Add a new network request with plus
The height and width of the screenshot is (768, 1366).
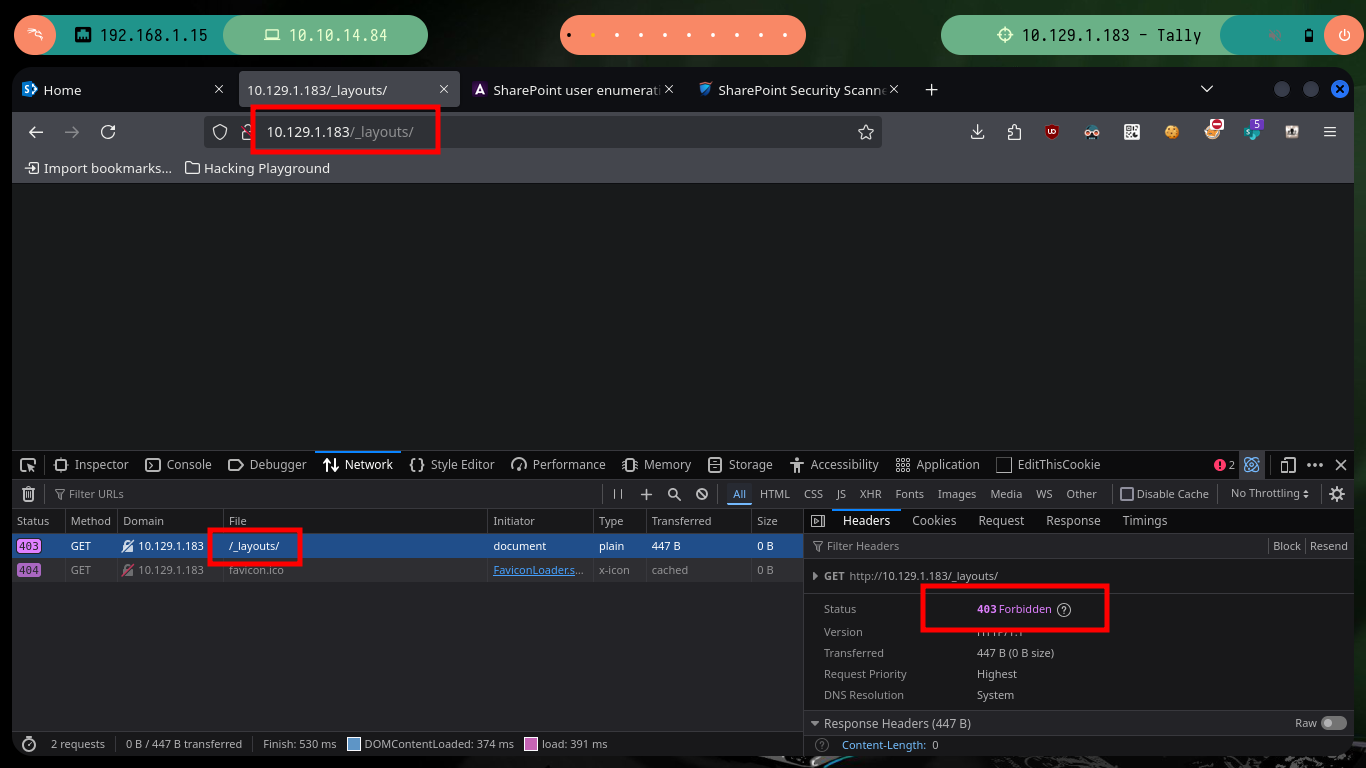[646, 494]
